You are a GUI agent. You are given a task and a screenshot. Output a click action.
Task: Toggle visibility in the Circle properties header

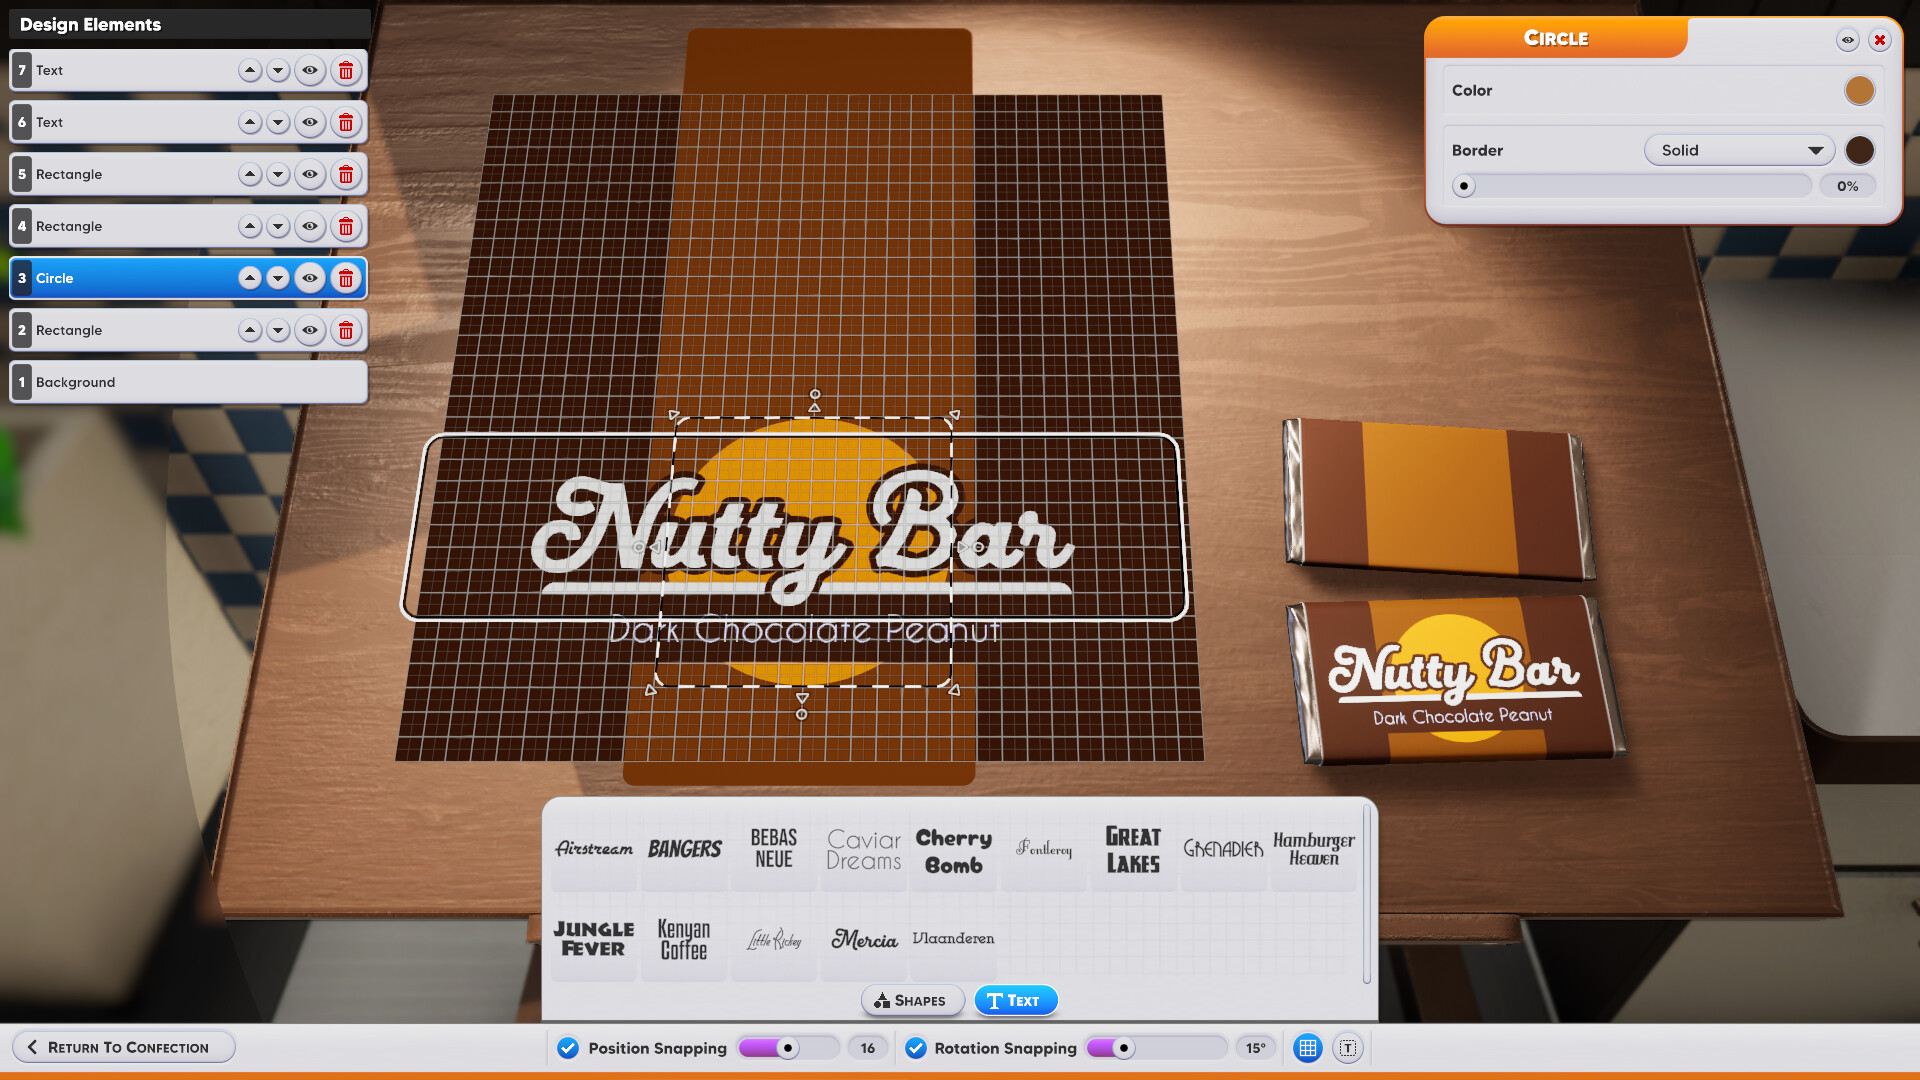coord(1848,40)
